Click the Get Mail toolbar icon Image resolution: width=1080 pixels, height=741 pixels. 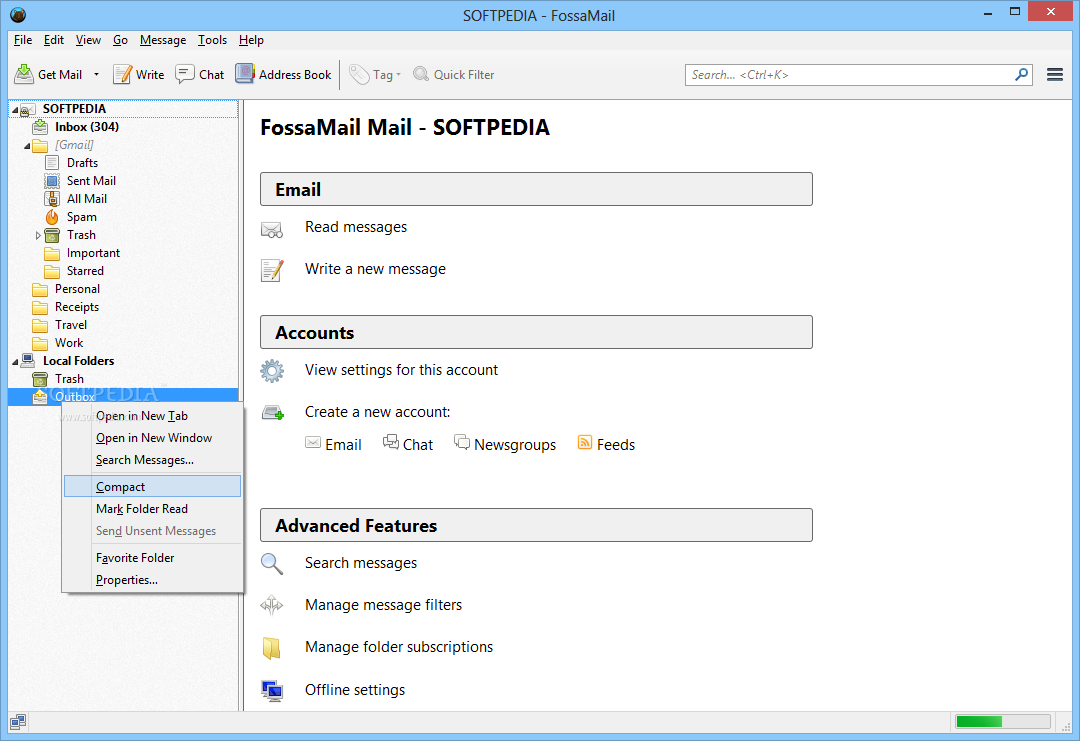pyautogui.click(x=24, y=74)
